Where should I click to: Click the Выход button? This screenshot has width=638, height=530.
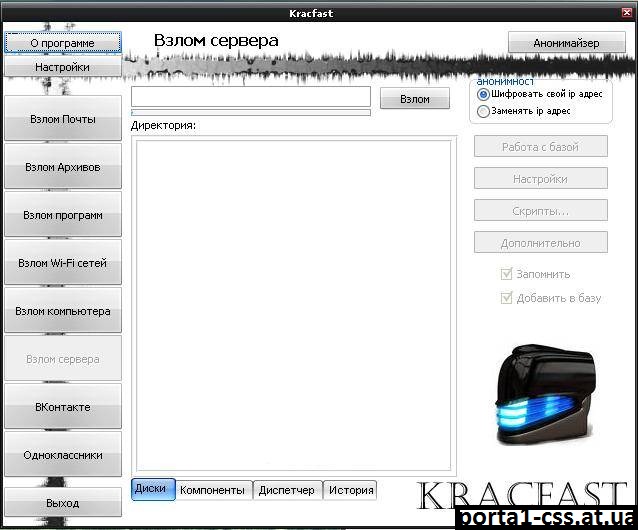click(x=62, y=503)
